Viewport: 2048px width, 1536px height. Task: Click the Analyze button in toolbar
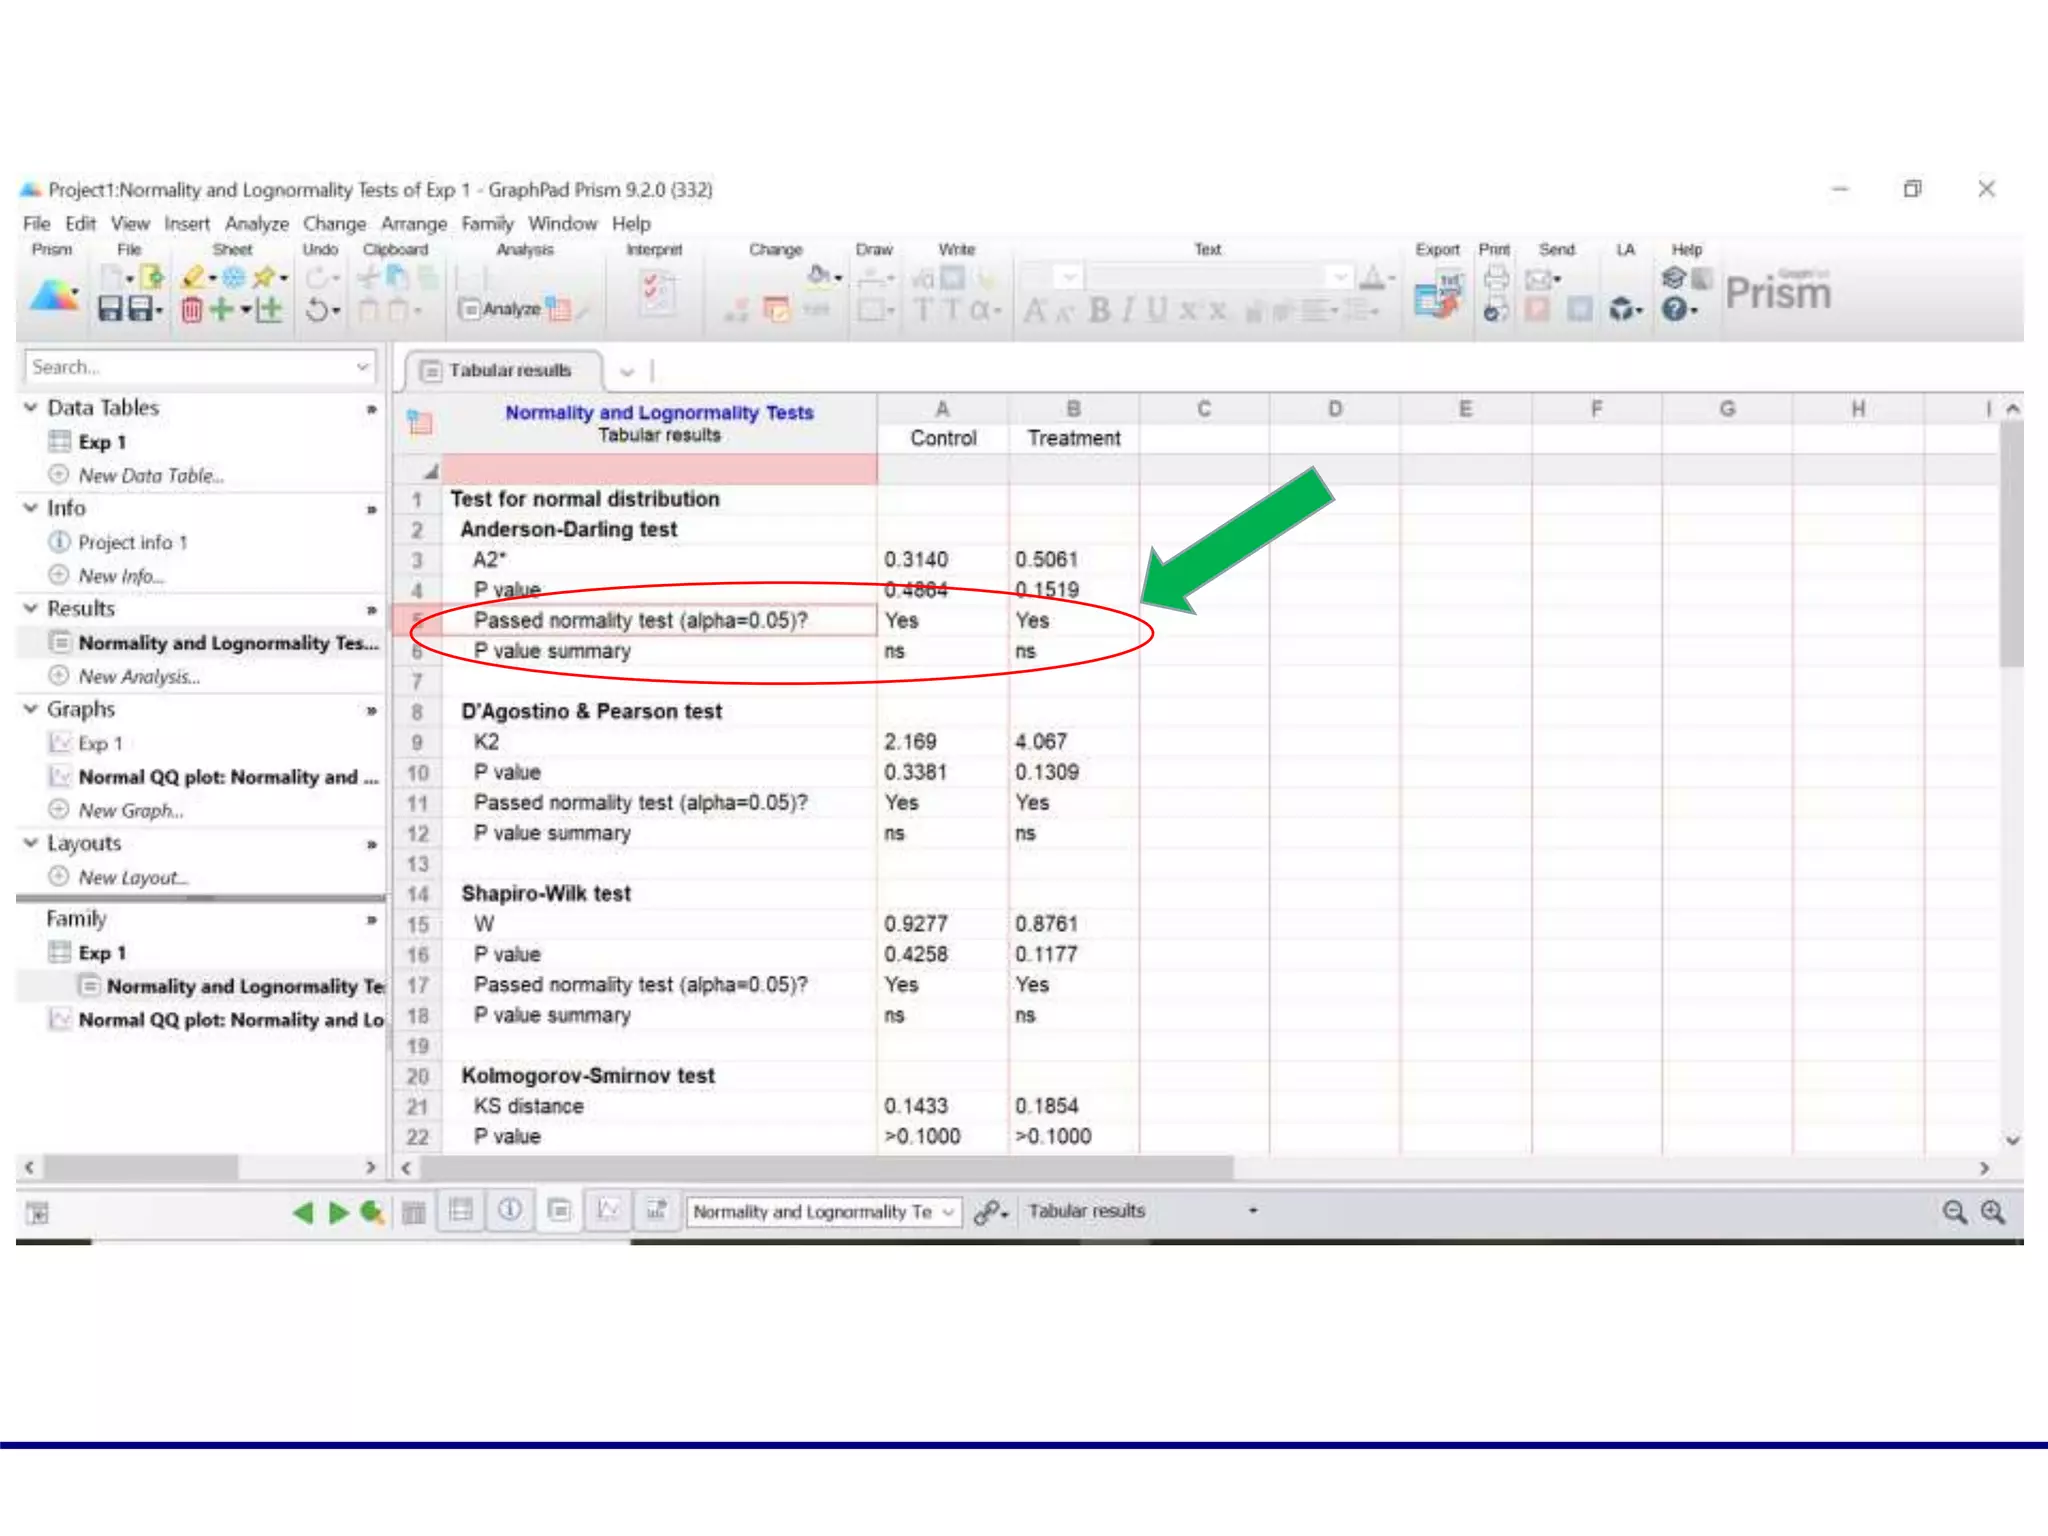pos(500,309)
